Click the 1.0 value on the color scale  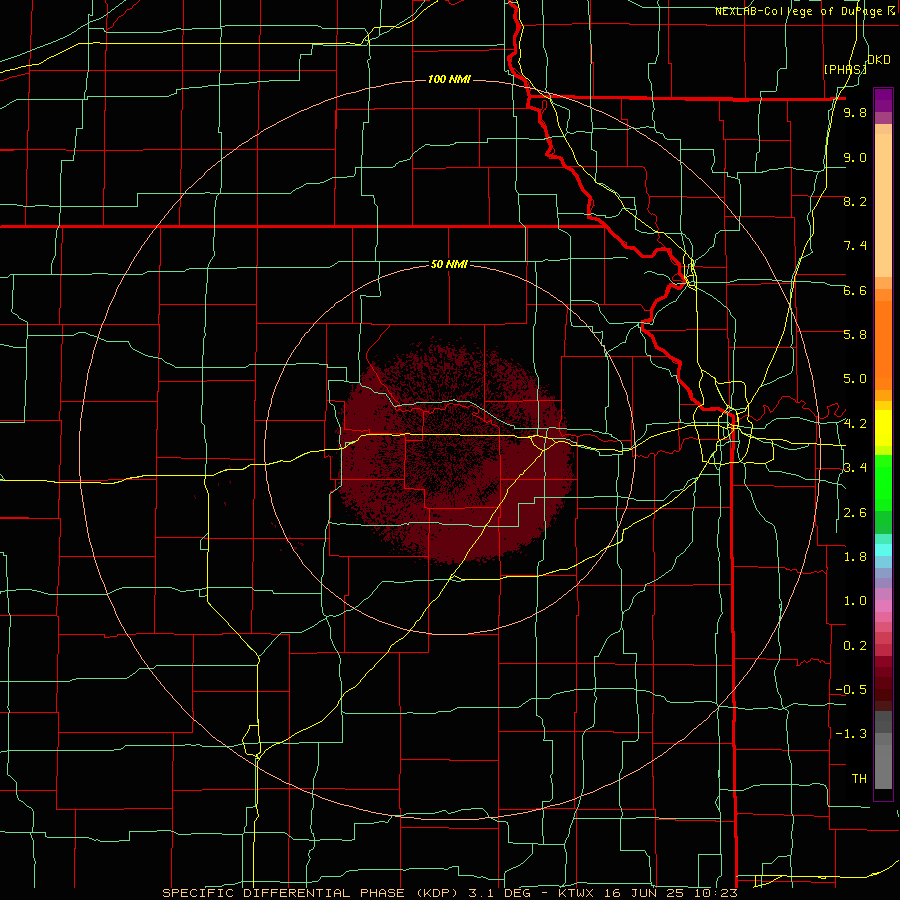(x=855, y=601)
